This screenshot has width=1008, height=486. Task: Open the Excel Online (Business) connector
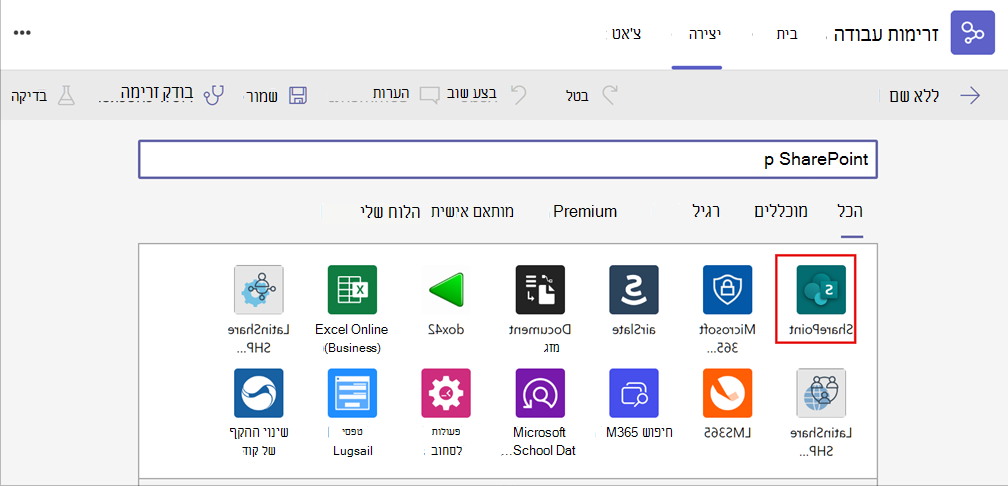(x=352, y=289)
